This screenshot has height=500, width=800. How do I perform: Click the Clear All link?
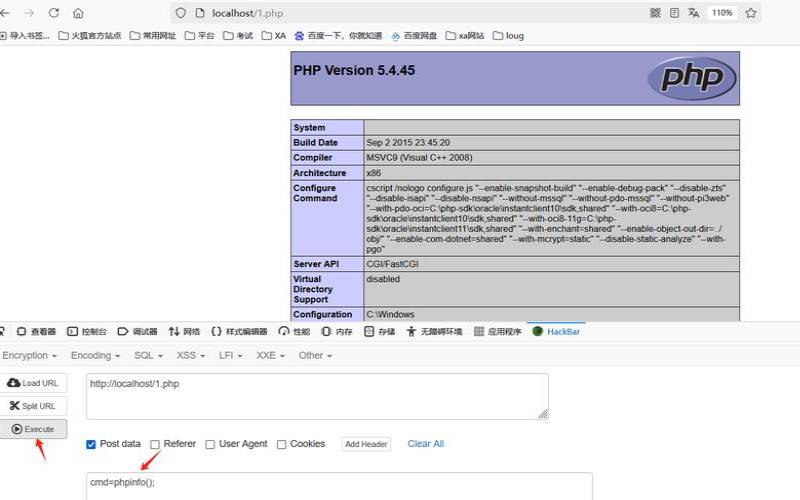coord(425,444)
